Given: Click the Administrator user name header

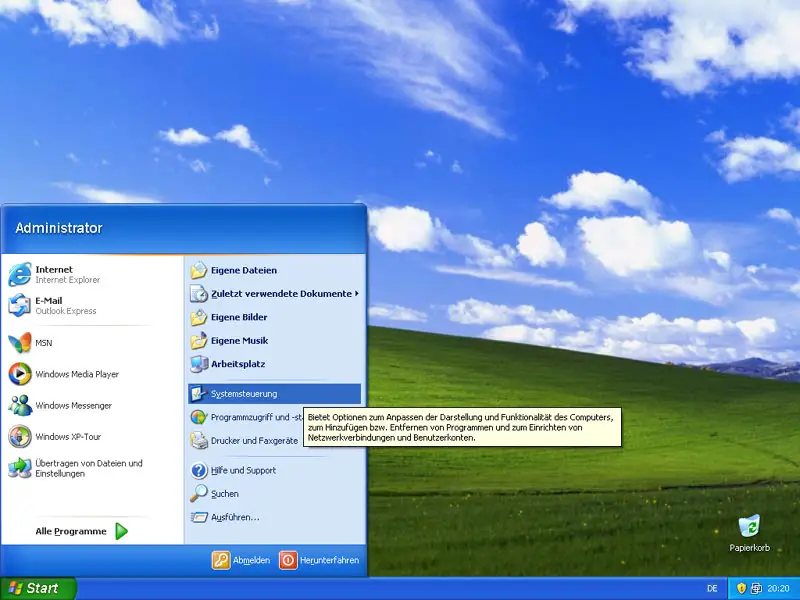Looking at the screenshot, I should point(59,228).
